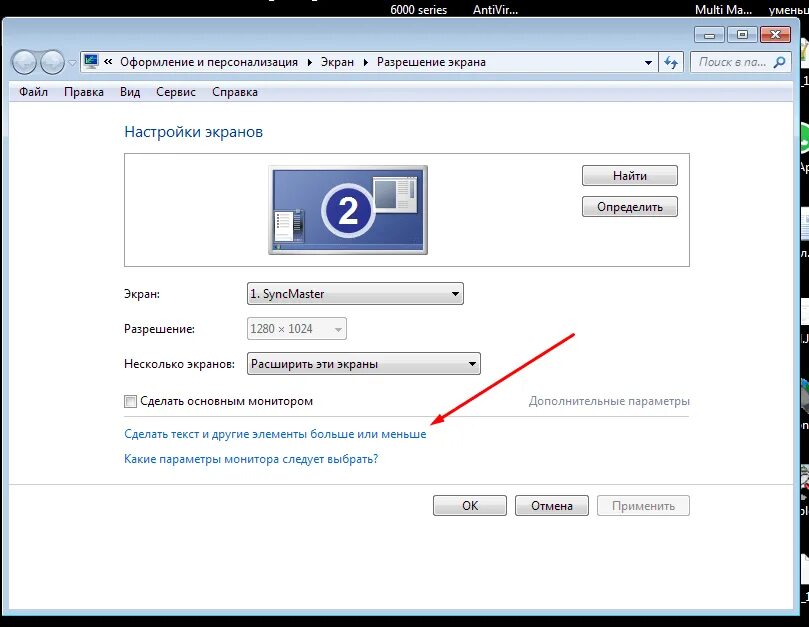809x627 pixels.
Task: Open the Файл menu
Action: coord(33,91)
